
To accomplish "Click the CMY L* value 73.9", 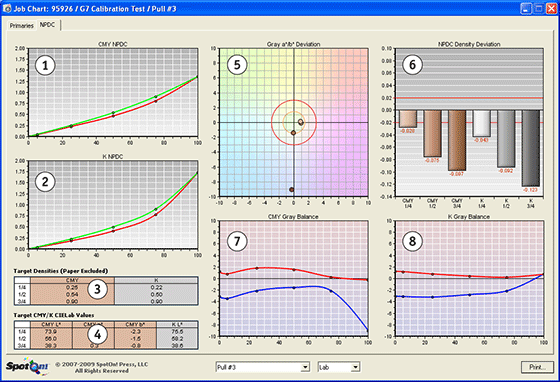I will pyautogui.click(x=51, y=332).
